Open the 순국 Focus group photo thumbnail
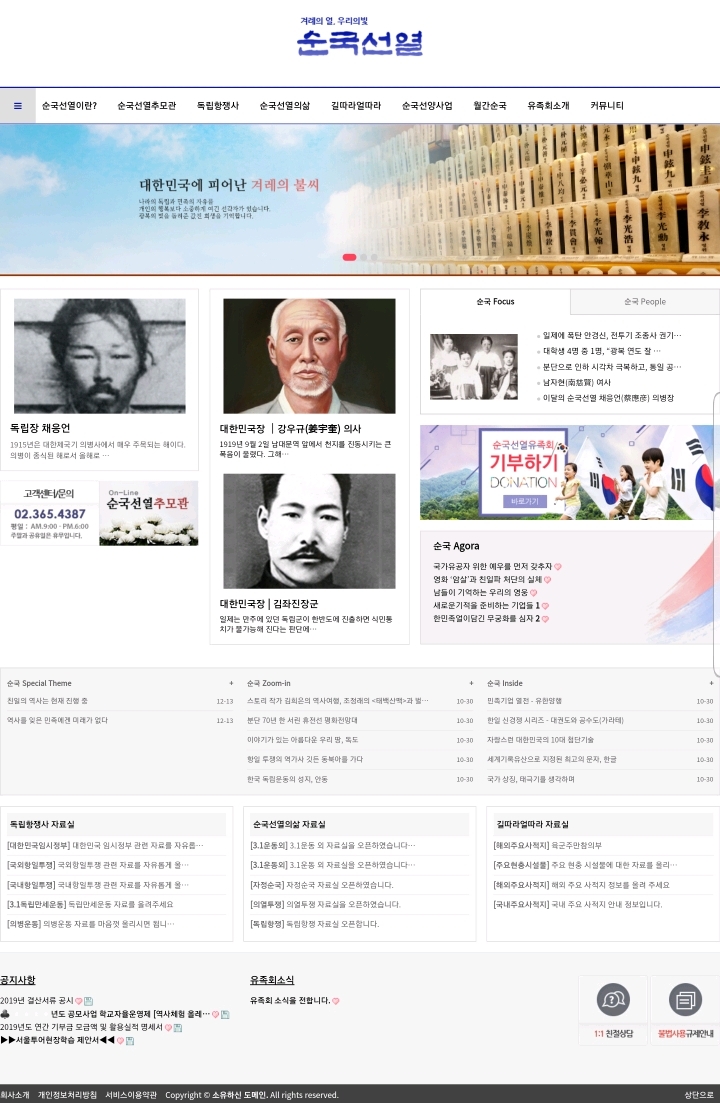This screenshot has height=1103, width=720. (x=474, y=367)
